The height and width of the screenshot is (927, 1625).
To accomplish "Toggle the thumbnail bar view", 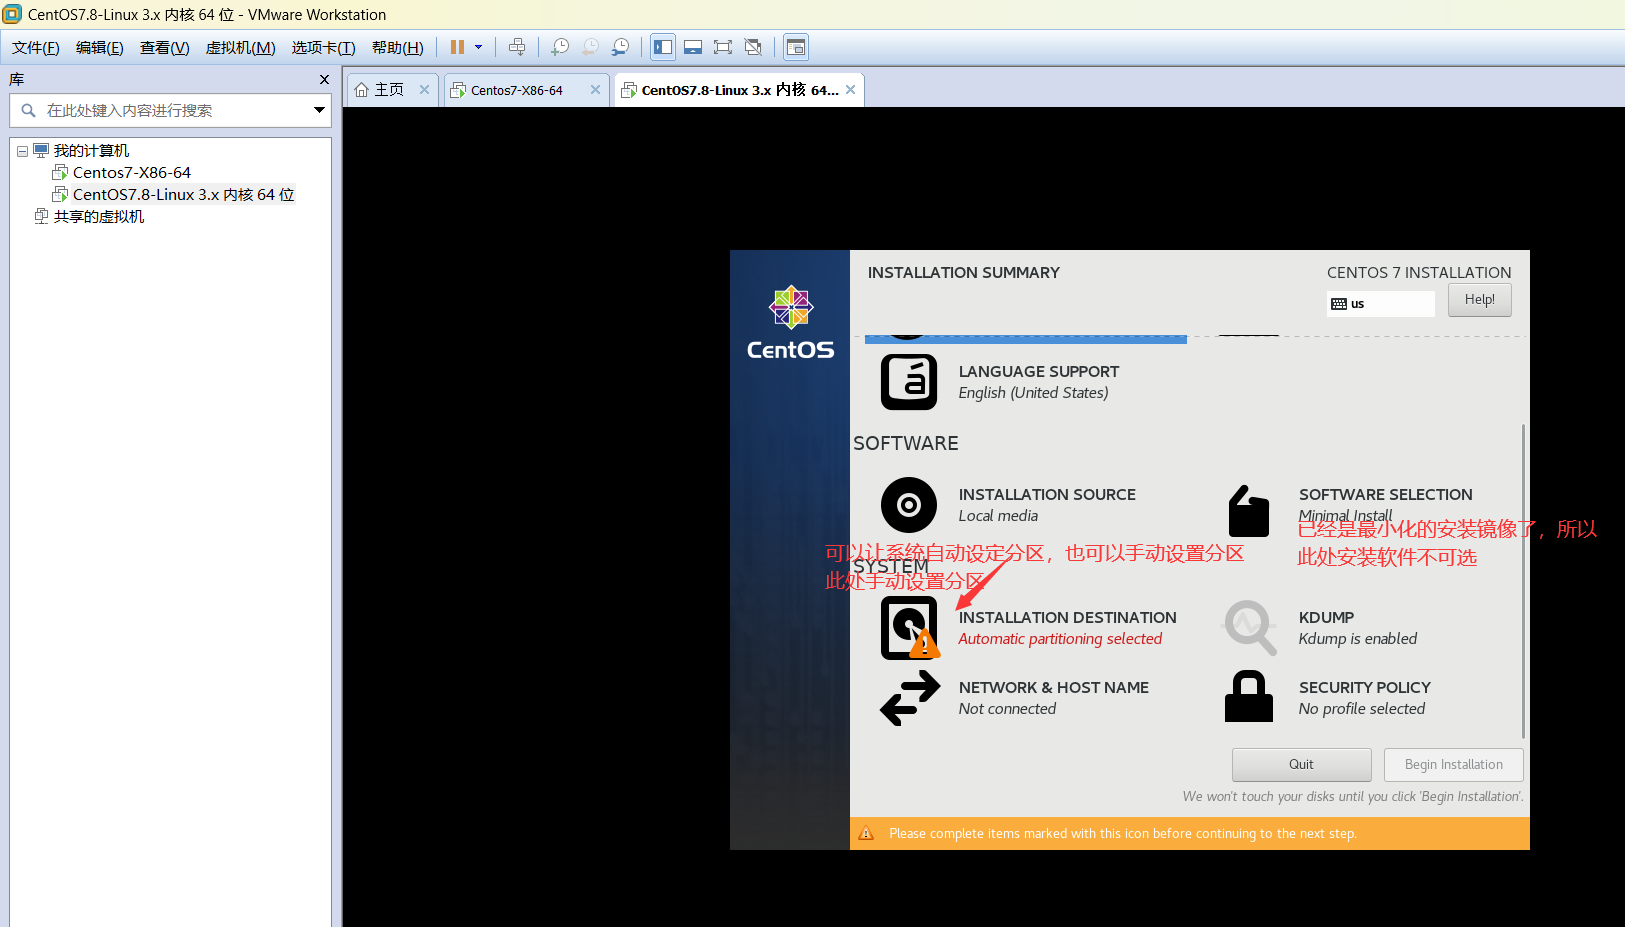I will pyautogui.click(x=693, y=47).
